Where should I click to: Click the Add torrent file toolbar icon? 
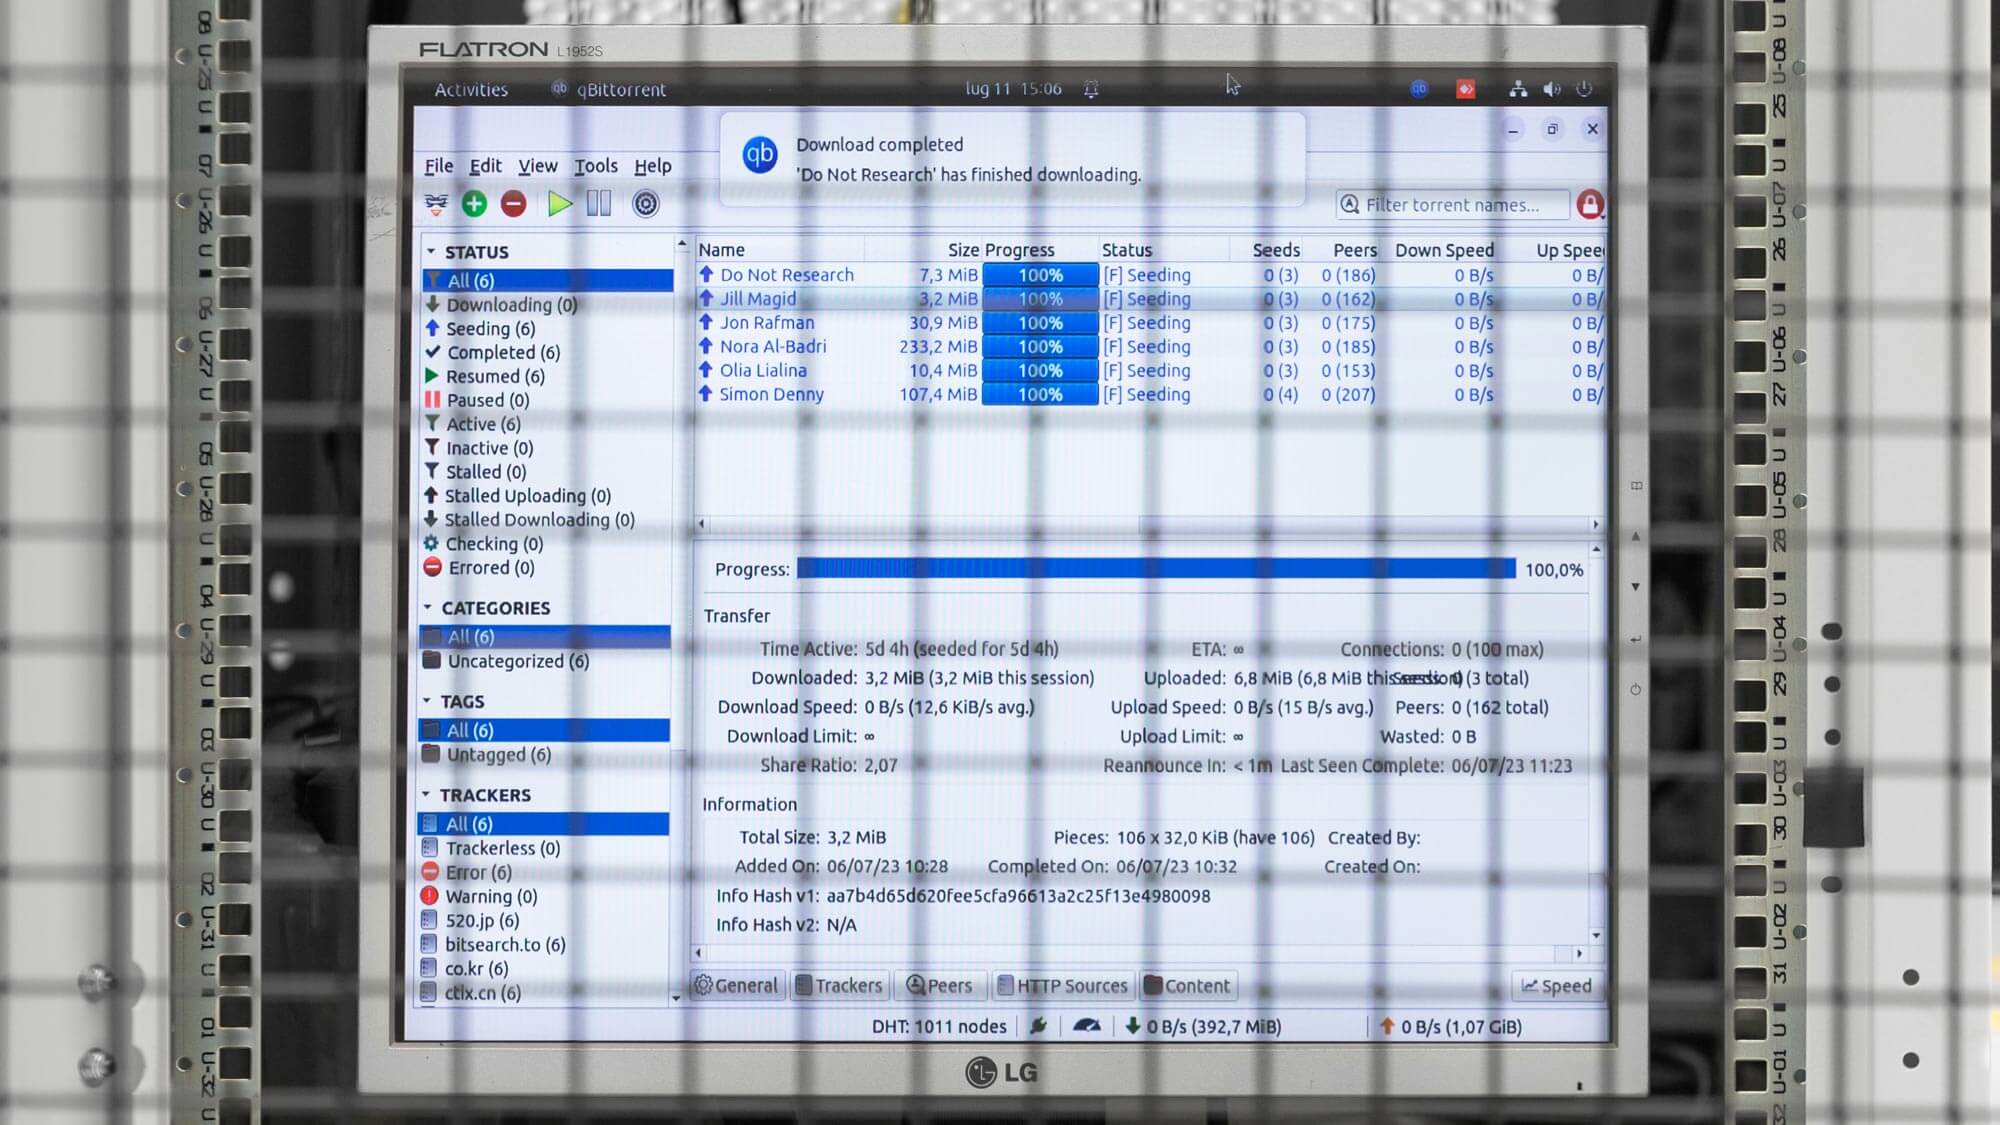point(436,204)
